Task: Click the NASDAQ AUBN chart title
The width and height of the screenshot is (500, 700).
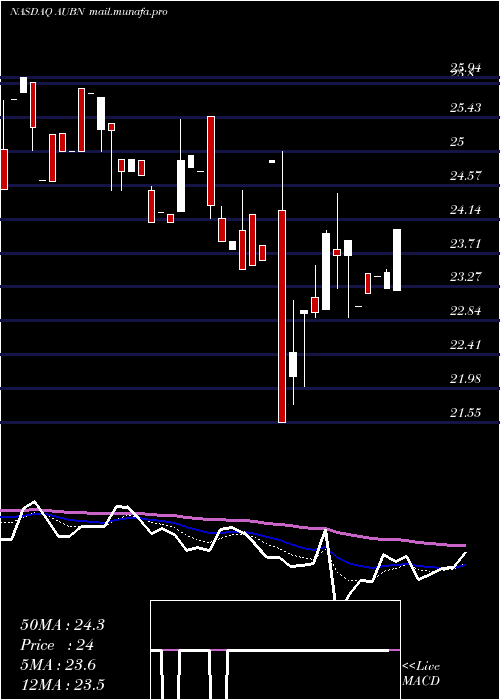Action: pos(88,12)
